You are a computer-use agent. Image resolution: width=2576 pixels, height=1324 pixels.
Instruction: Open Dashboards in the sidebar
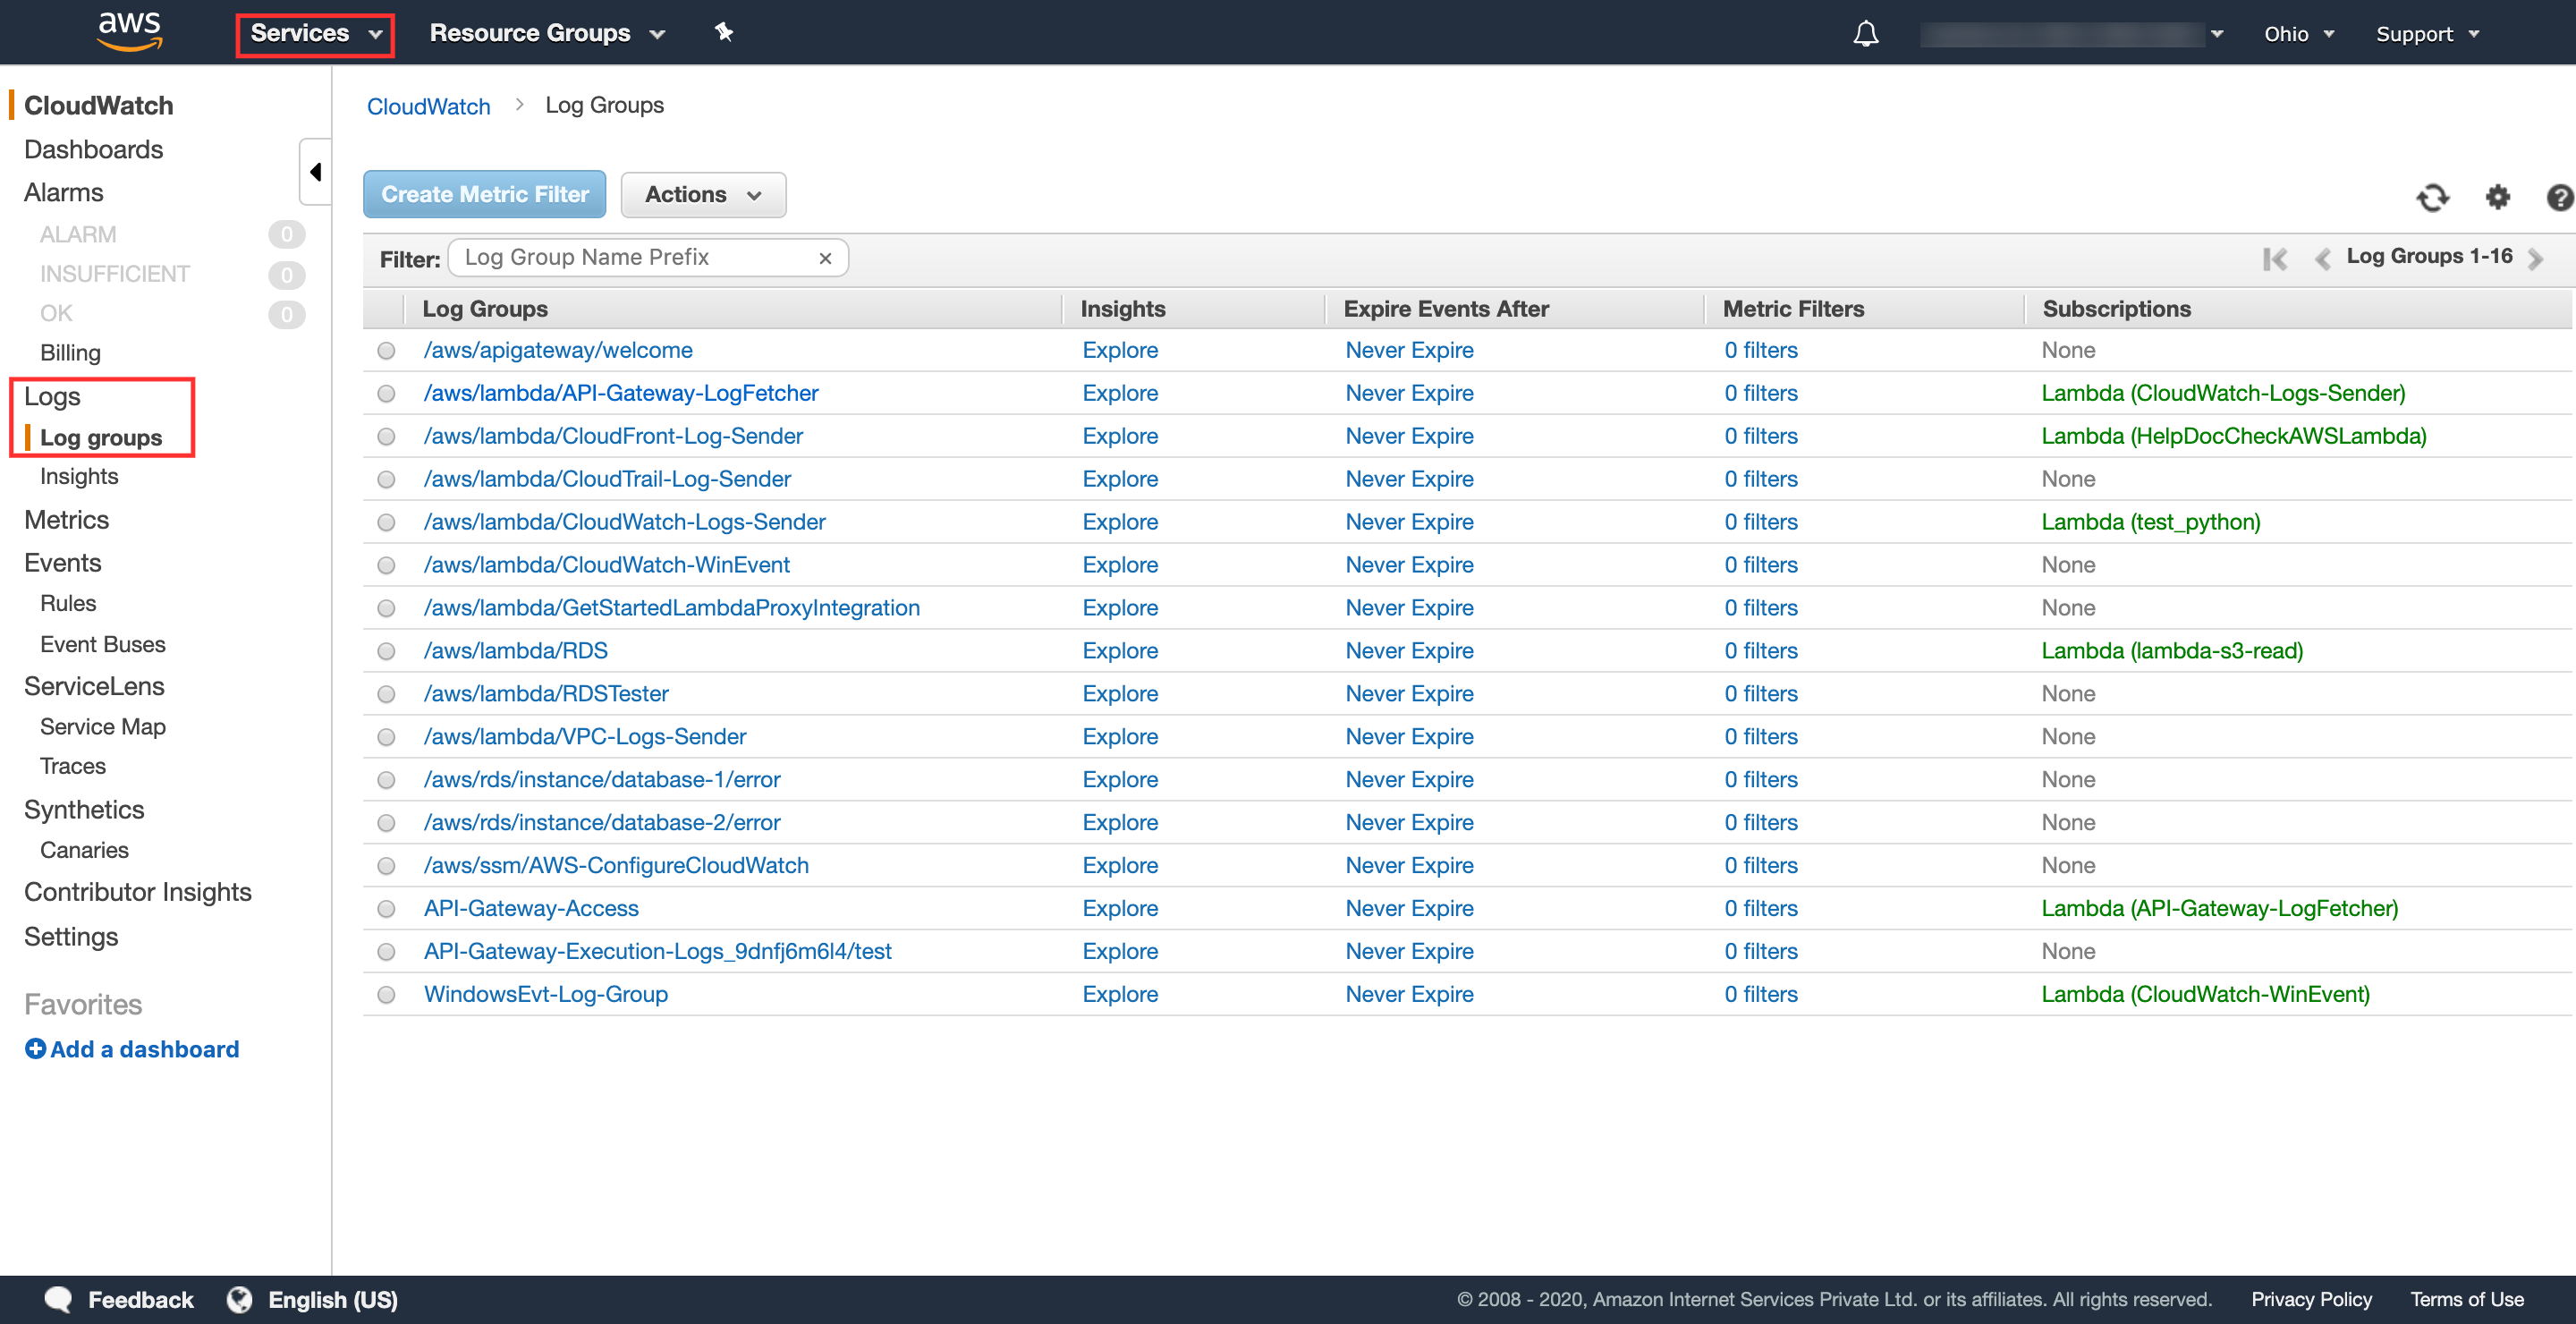coord(93,149)
